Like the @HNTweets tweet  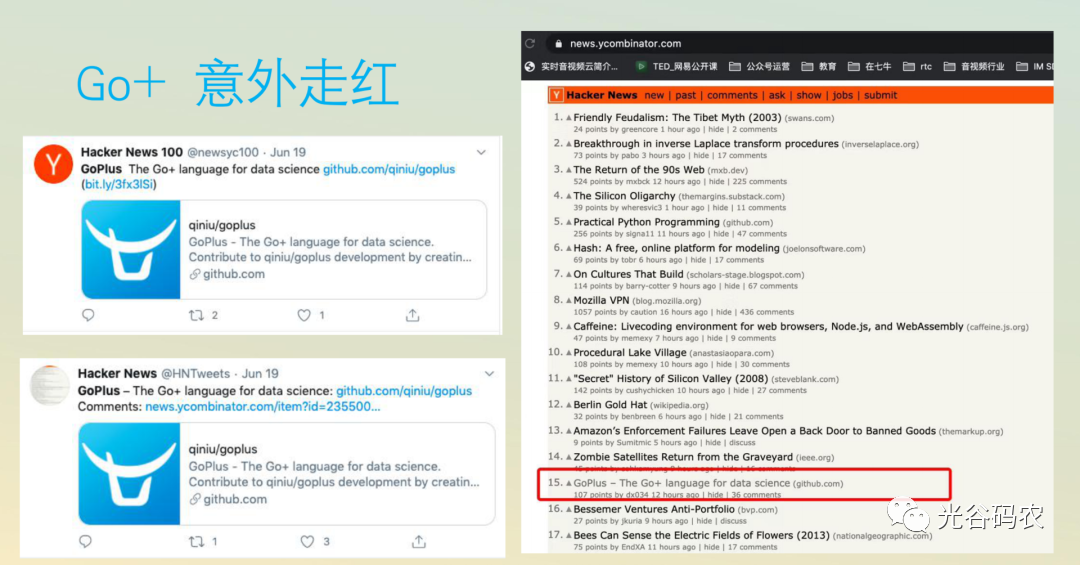(x=307, y=542)
